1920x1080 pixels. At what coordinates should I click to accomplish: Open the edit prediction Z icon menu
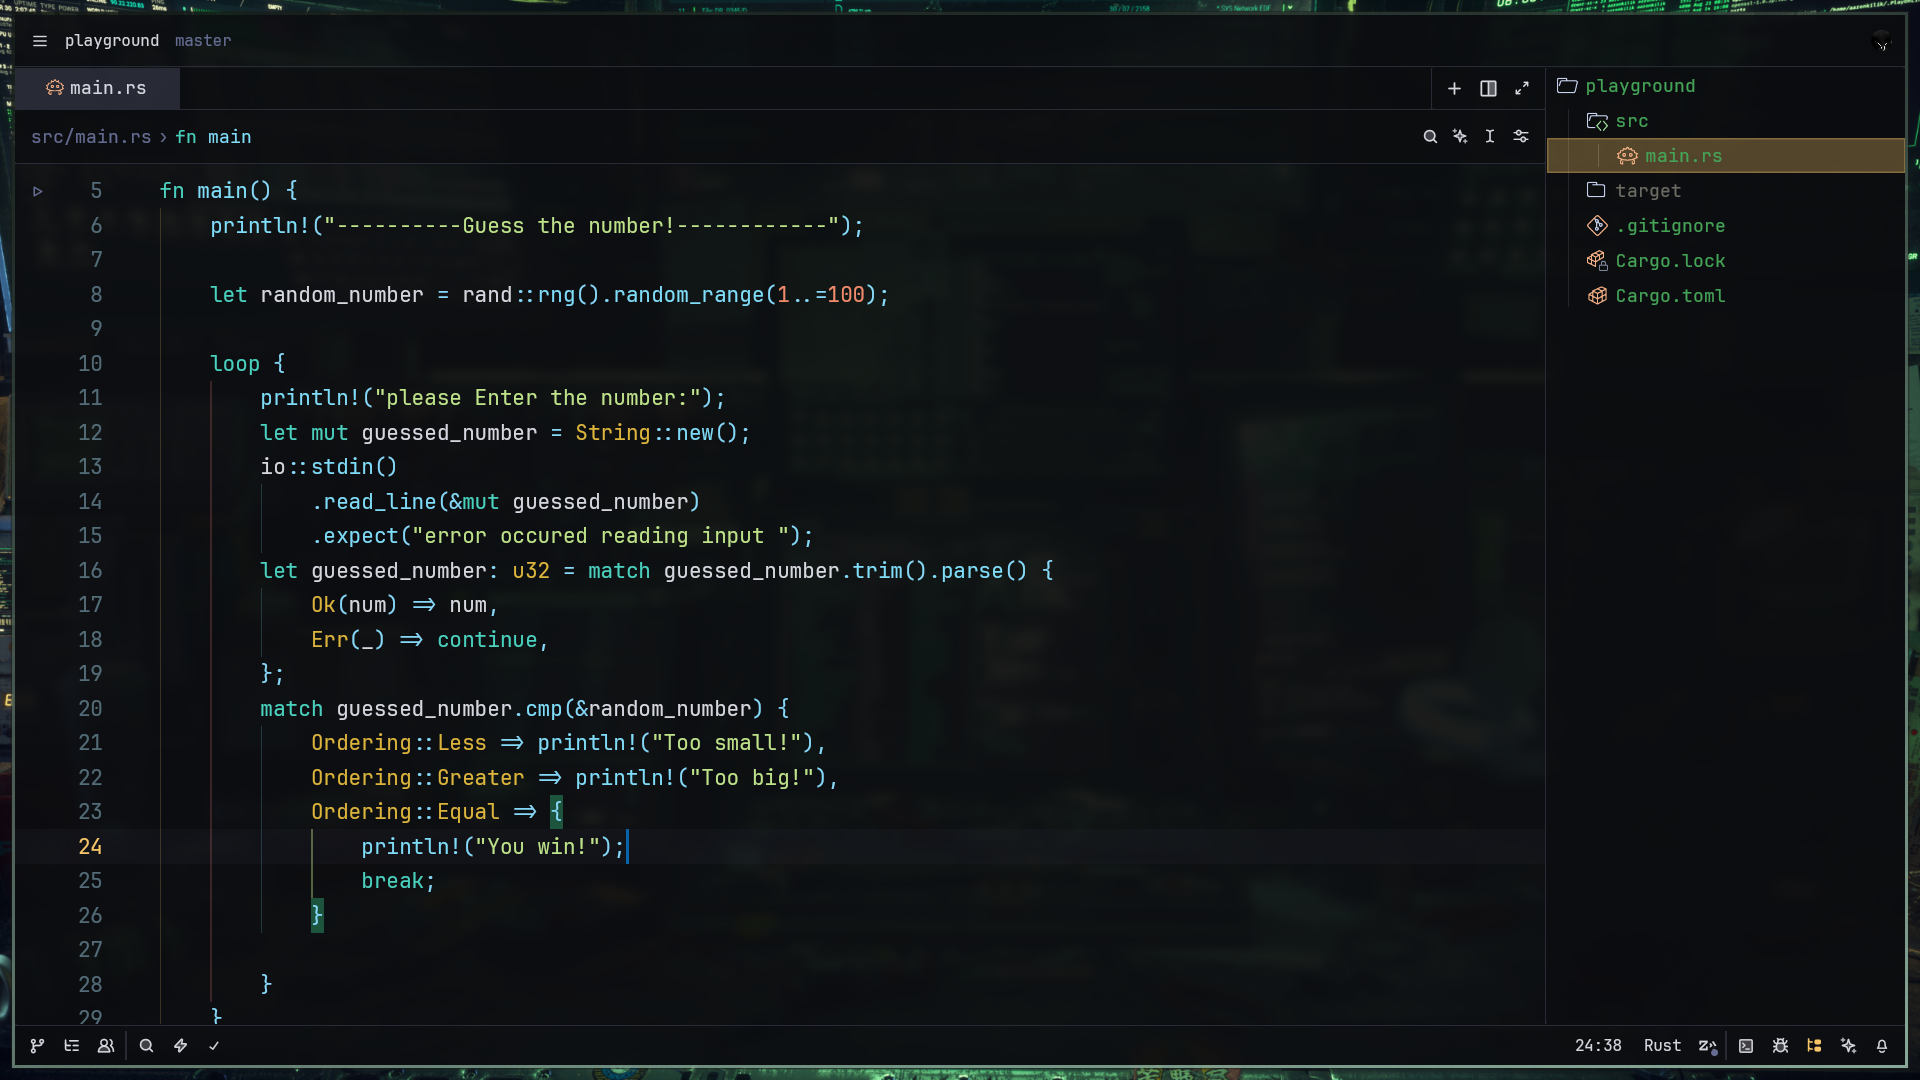point(1708,1046)
